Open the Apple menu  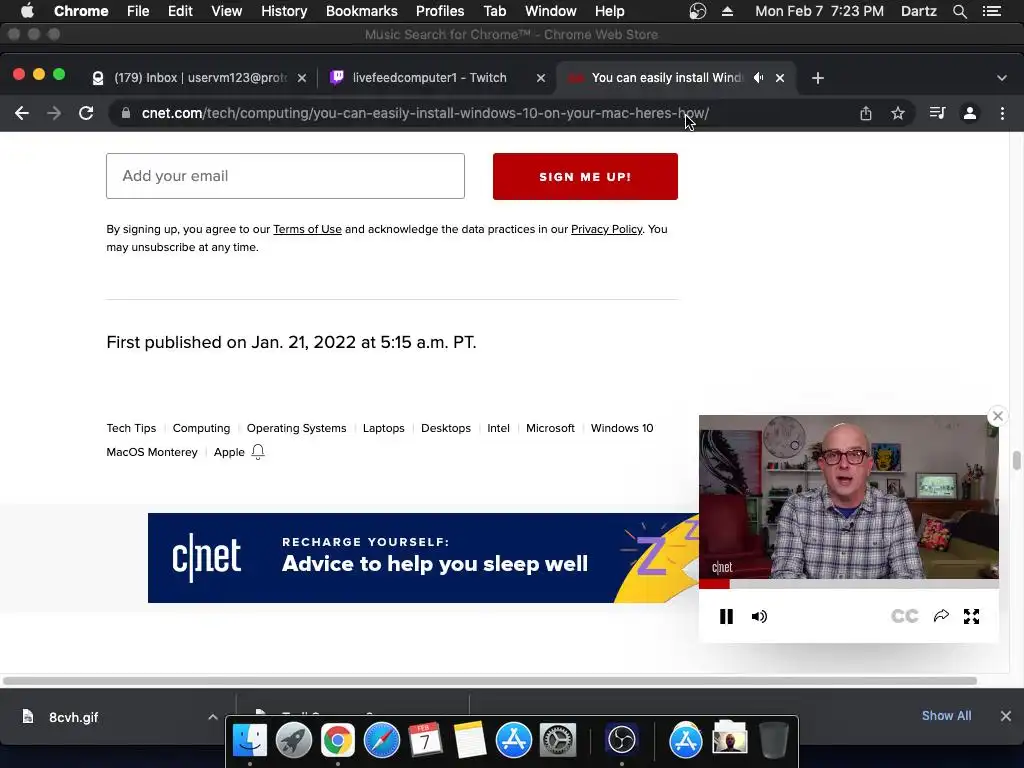pyautogui.click(x=27, y=11)
